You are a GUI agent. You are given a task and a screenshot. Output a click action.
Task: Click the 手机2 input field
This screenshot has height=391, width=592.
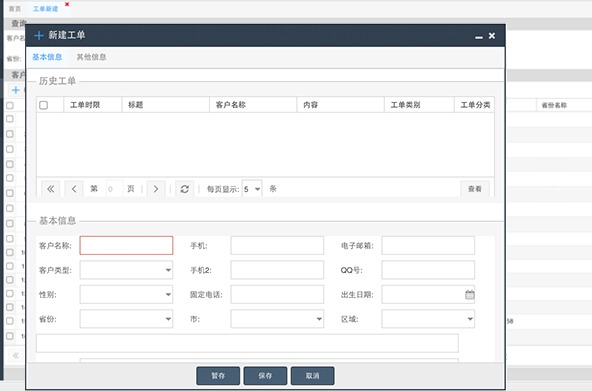[x=277, y=270]
